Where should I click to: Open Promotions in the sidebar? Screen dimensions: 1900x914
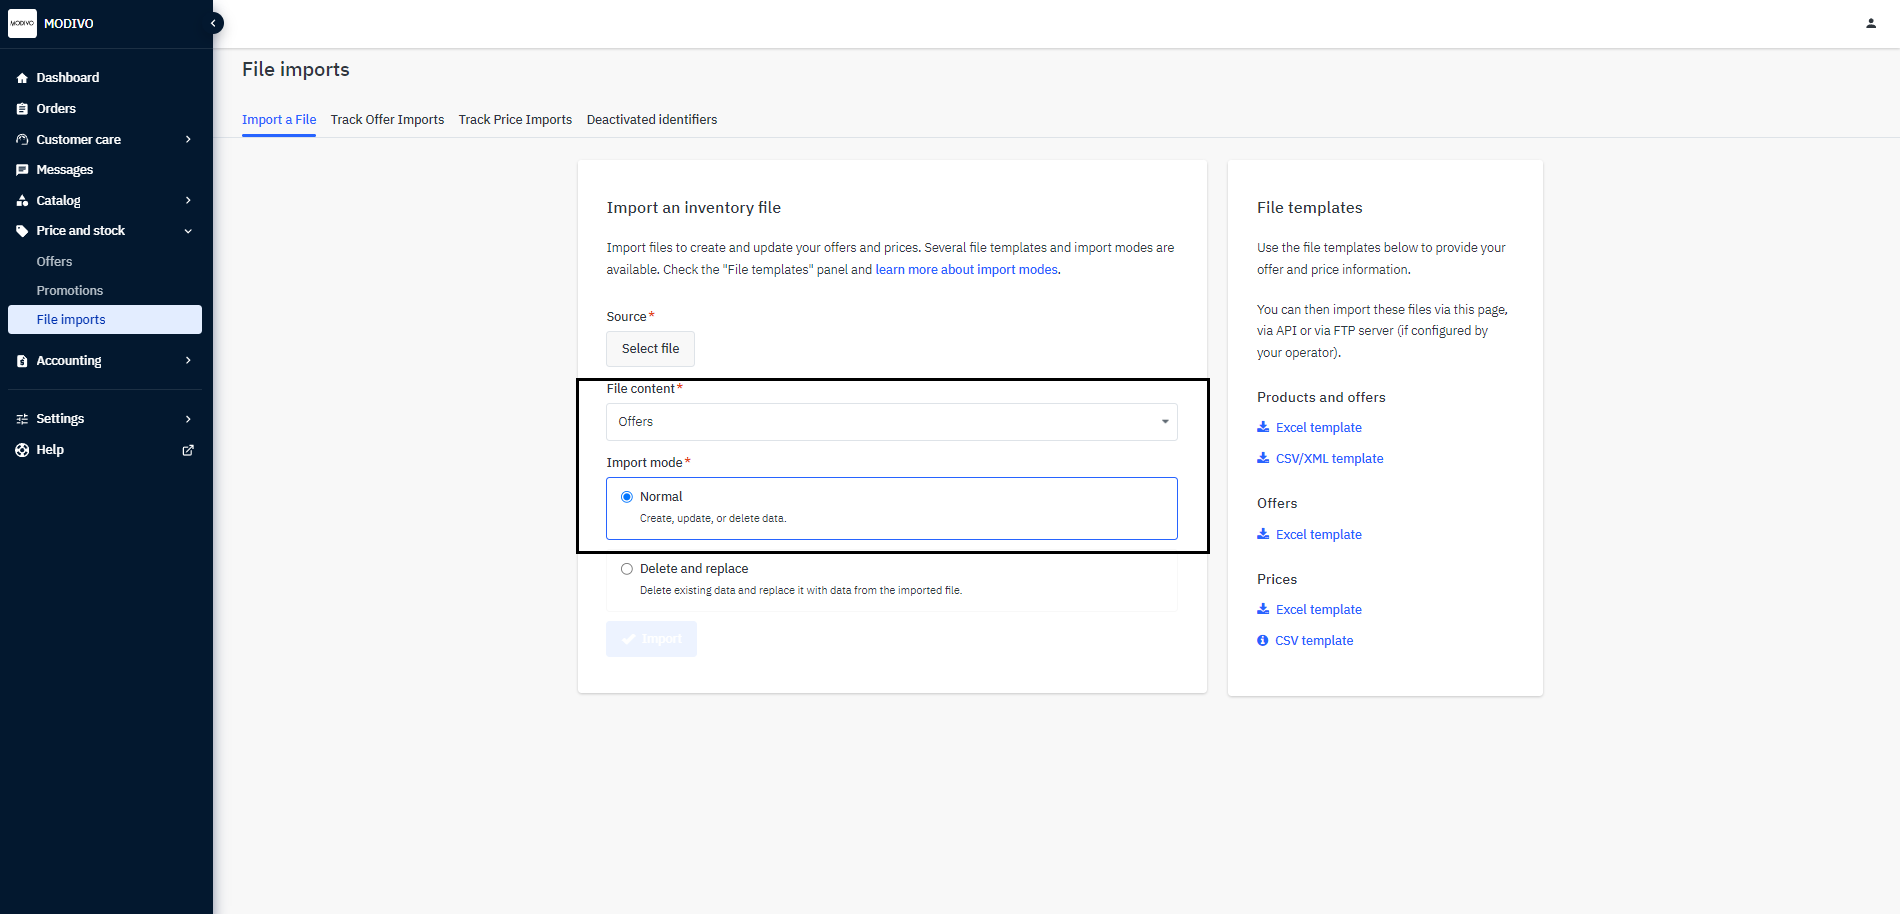tap(70, 291)
